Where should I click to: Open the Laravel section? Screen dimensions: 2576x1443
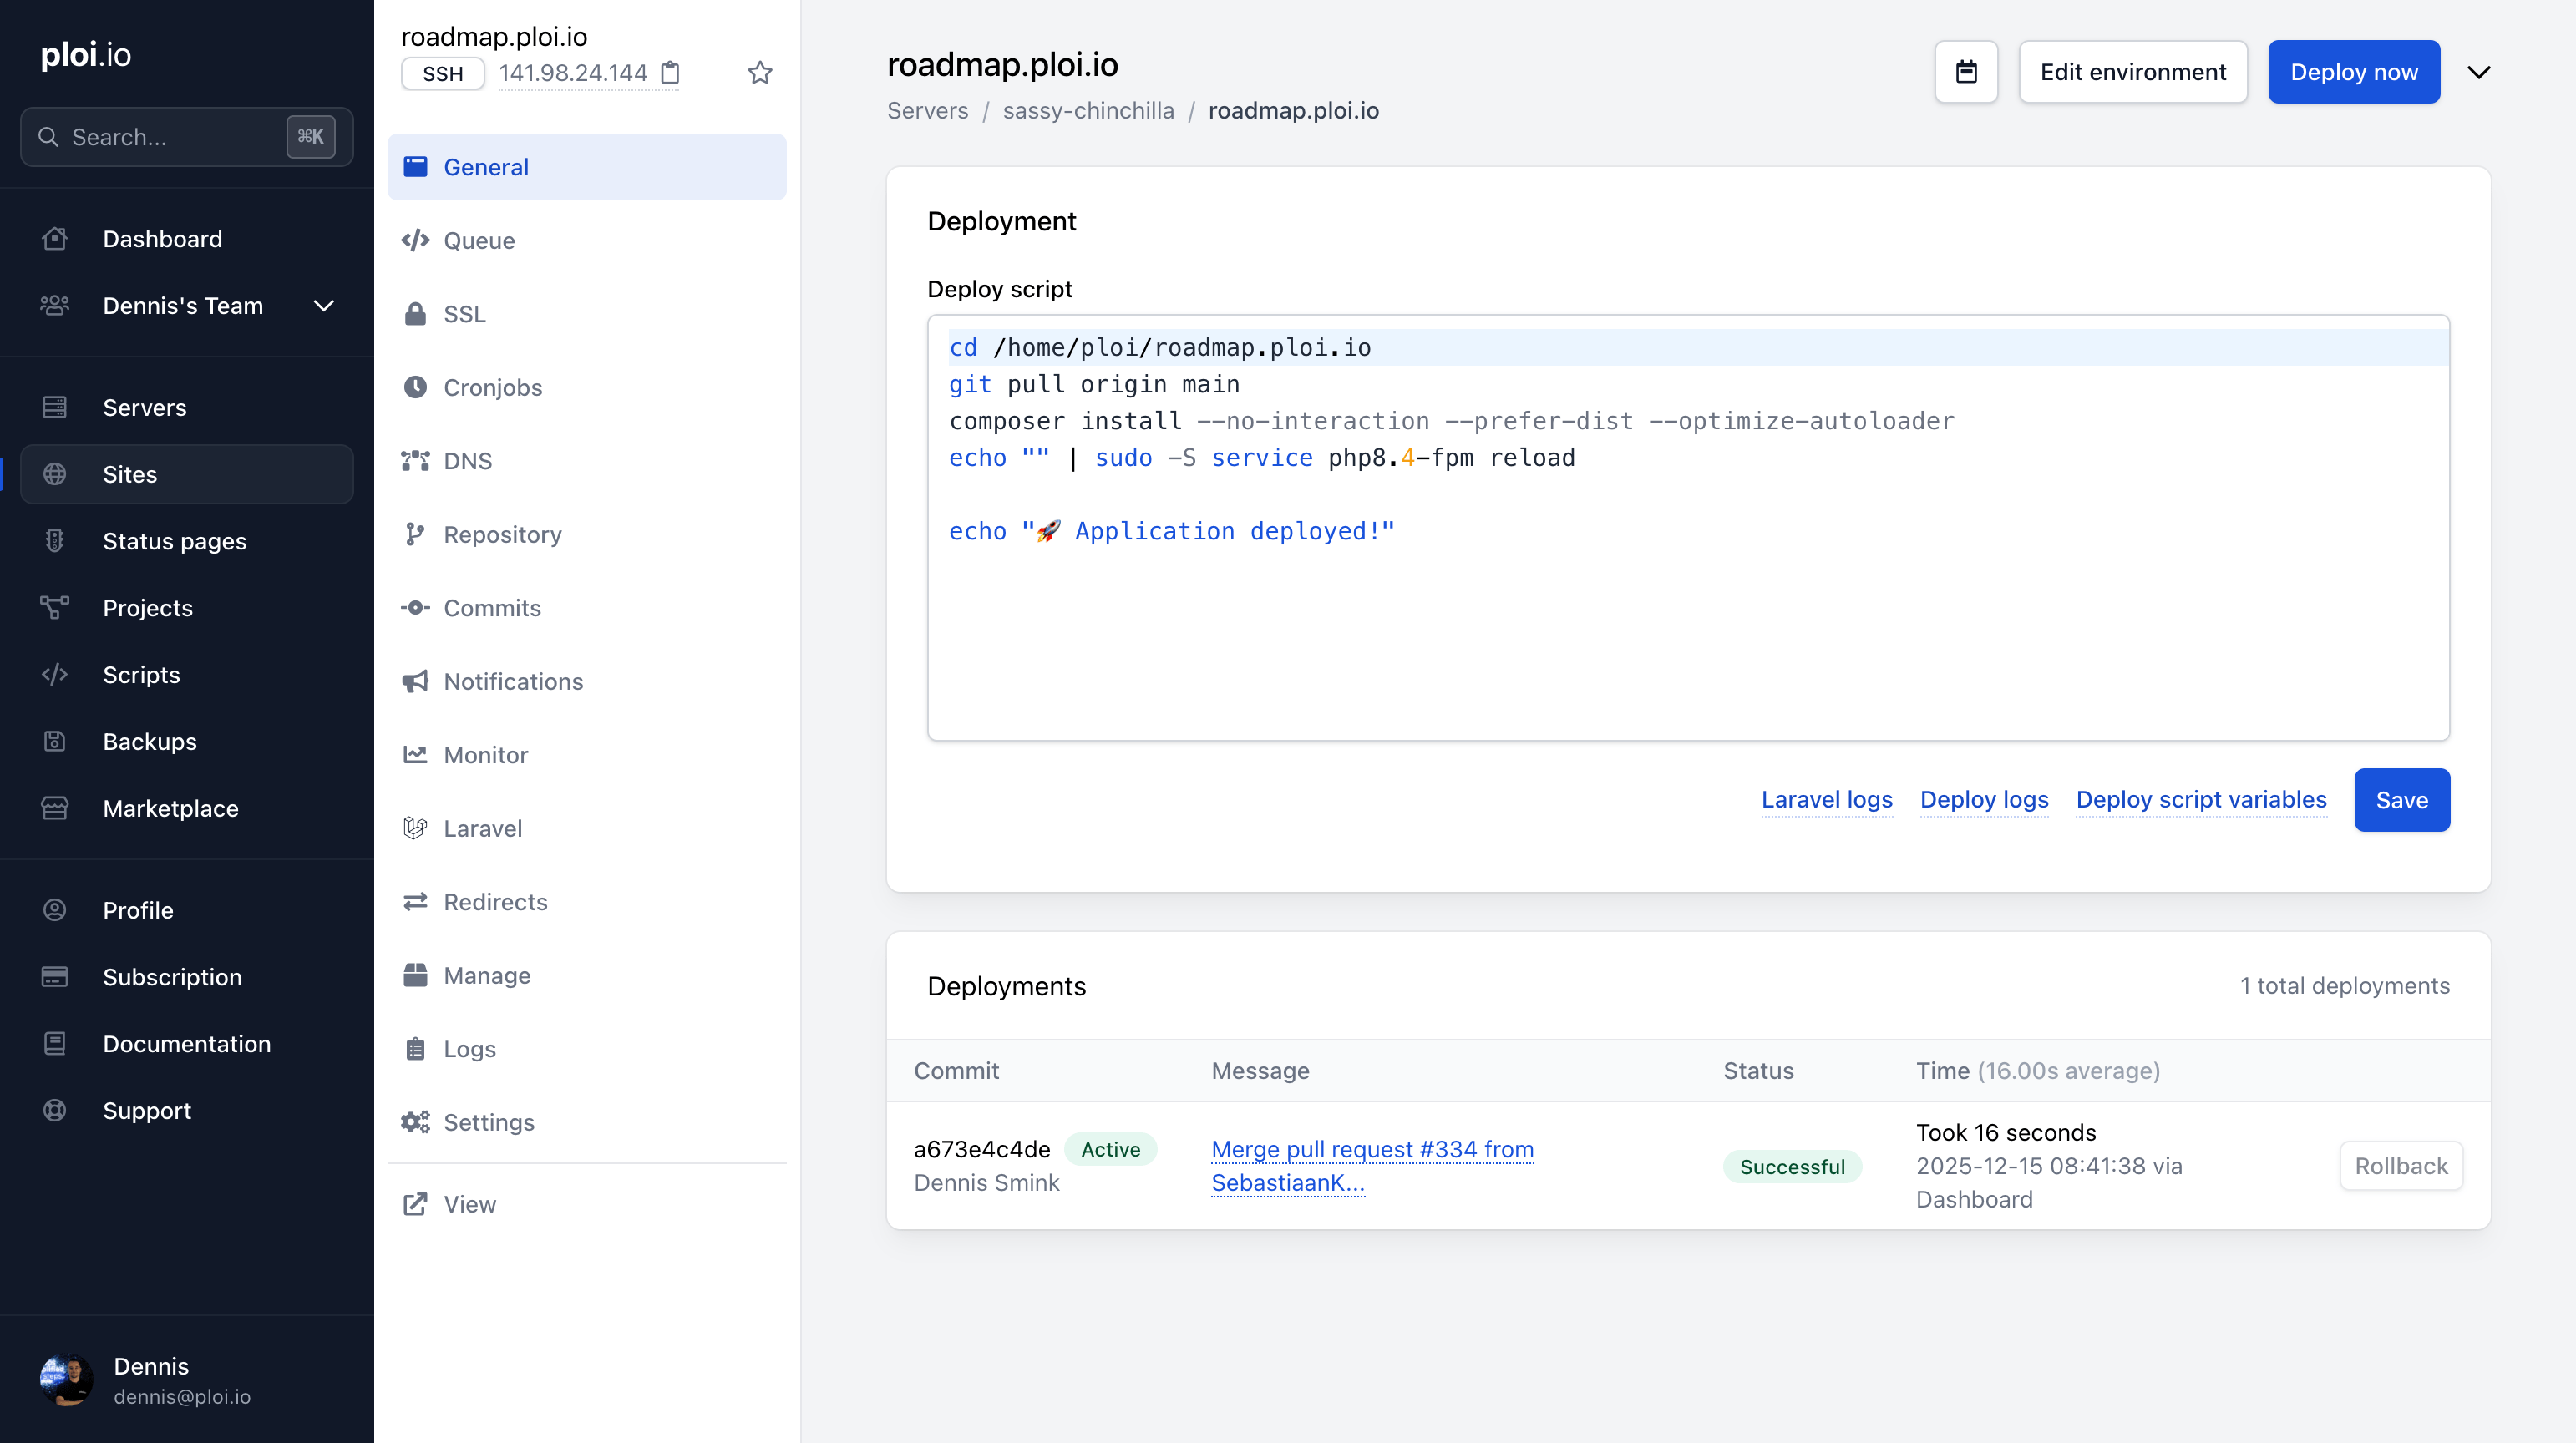coord(482,829)
